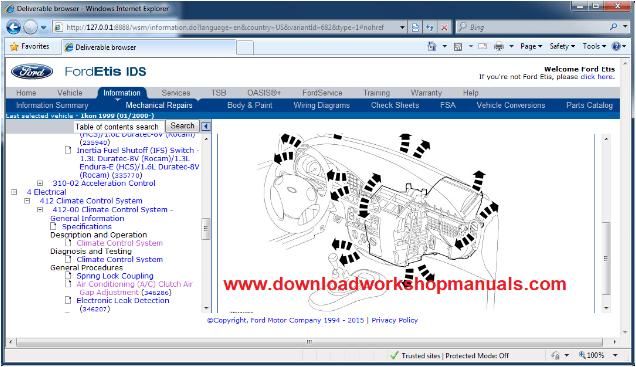Open the OASIS navigation tab

pyautogui.click(x=264, y=93)
